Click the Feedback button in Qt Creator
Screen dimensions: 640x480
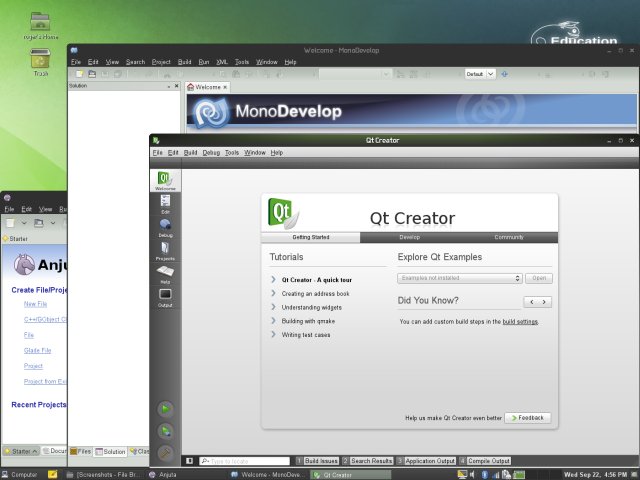click(528, 418)
